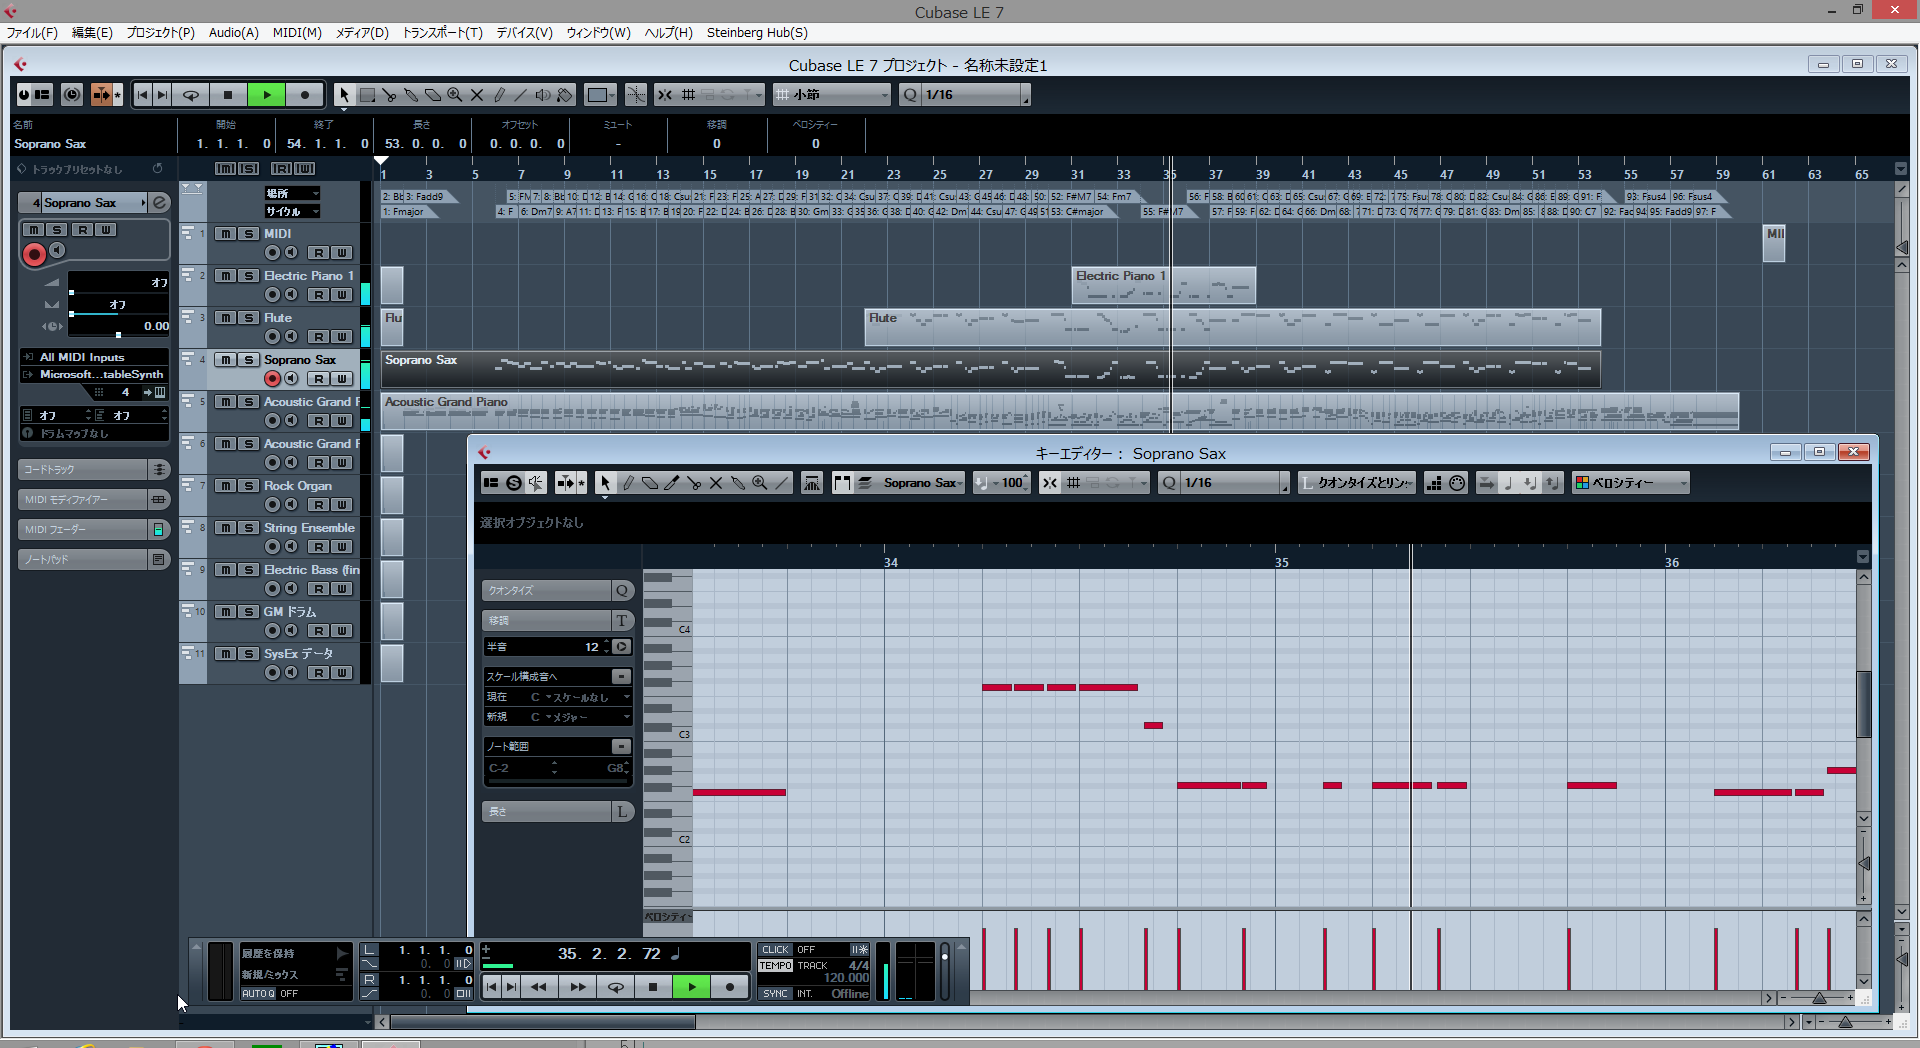Open the All MIDI Inputs routing dropdown
Viewport: 1920px width, 1048px height.
[x=95, y=357]
